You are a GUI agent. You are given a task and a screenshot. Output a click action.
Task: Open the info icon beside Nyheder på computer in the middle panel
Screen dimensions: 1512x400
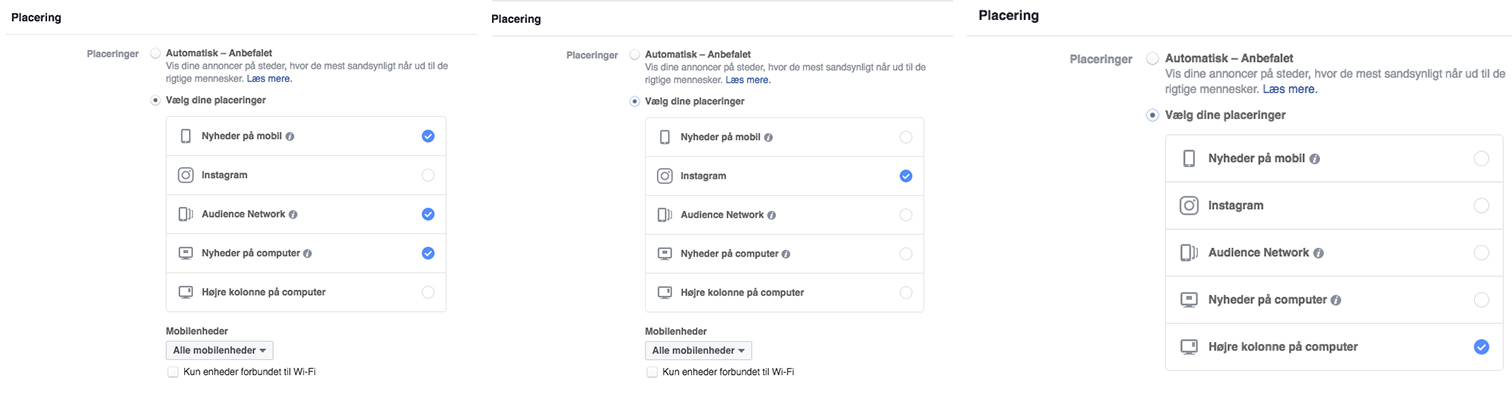(788, 254)
